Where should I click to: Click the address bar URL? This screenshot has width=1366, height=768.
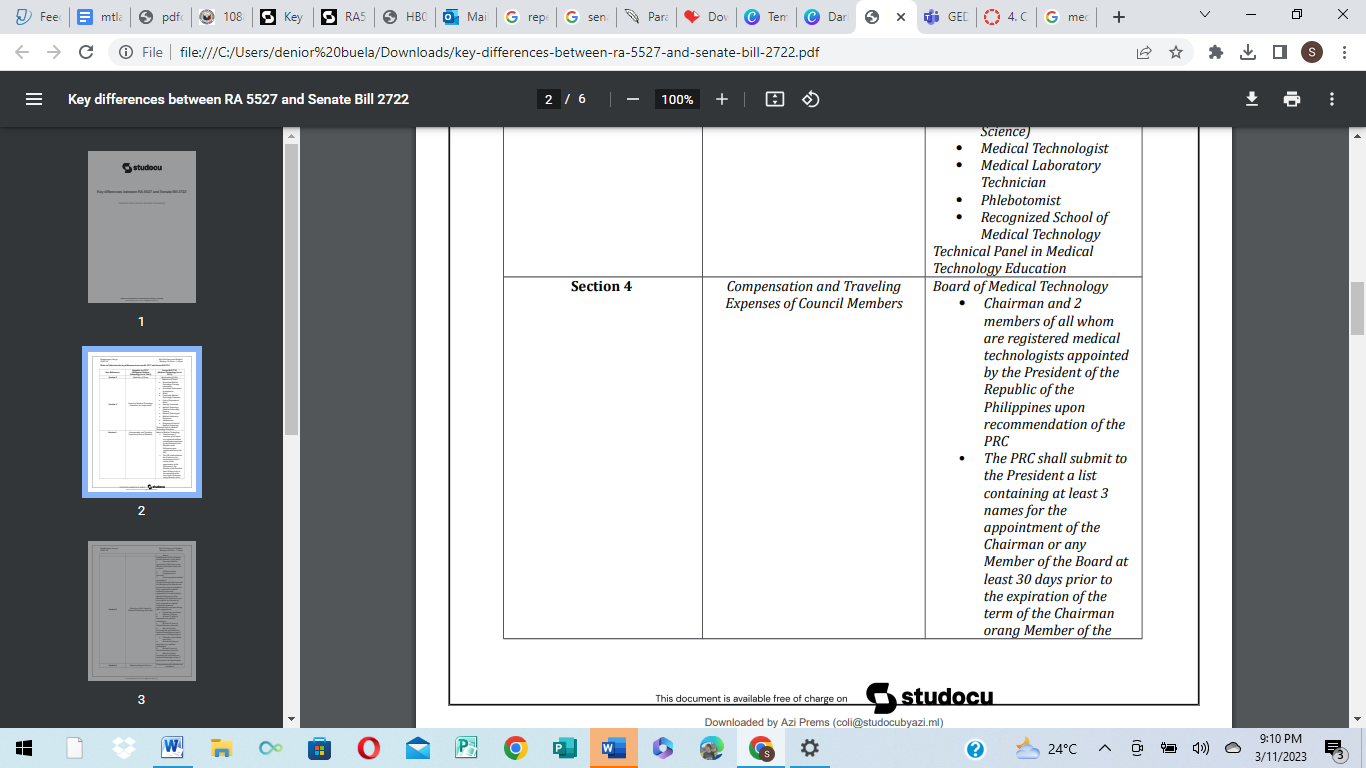tap(499, 52)
